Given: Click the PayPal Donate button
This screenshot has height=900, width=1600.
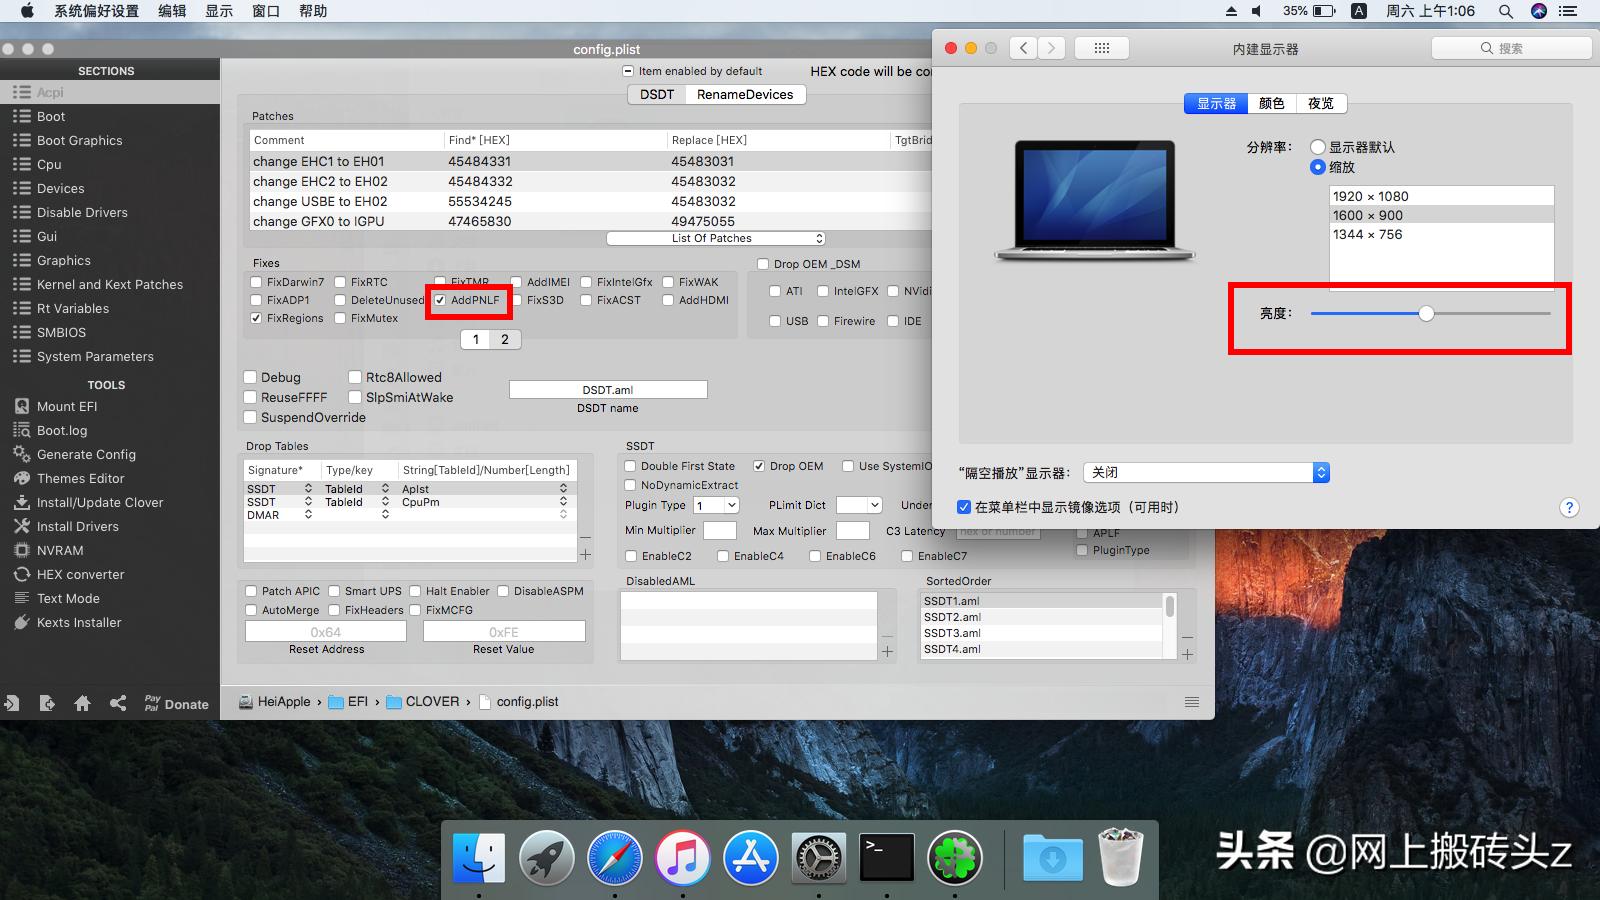Looking at the screenshot, I should (176, 703).
